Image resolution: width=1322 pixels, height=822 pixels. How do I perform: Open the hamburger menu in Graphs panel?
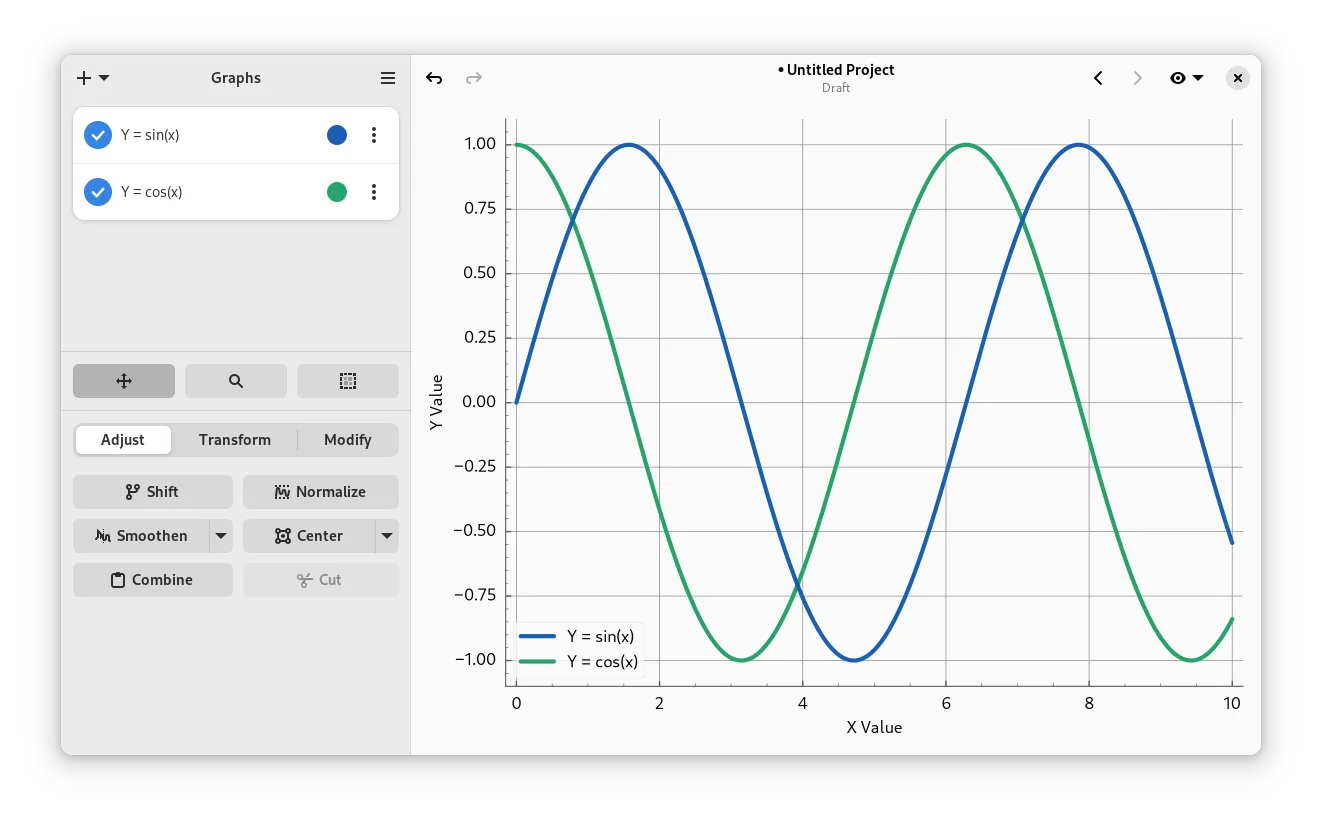tap(388, 78)
